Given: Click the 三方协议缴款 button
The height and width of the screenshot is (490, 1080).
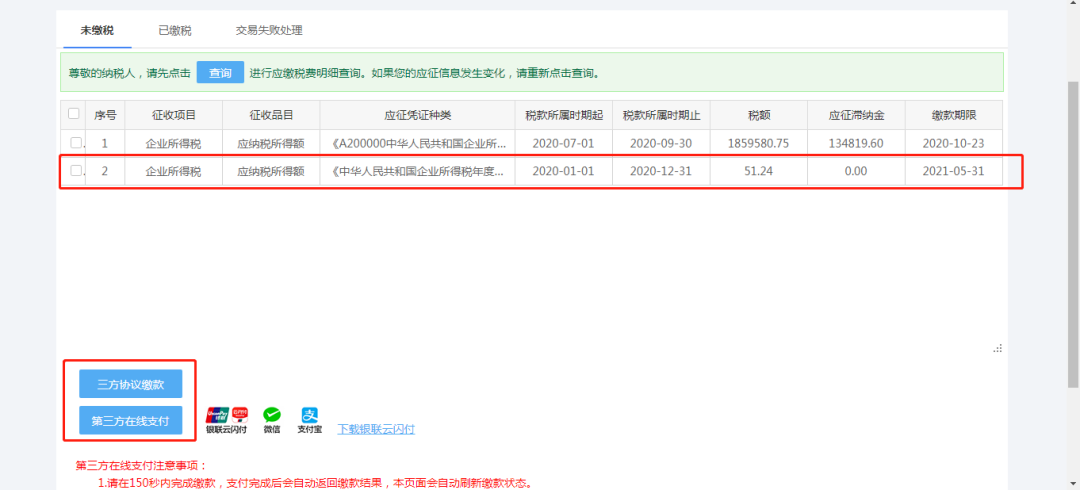Looking at the screenshot, I should pyautogui.click(x=131, y=385).
